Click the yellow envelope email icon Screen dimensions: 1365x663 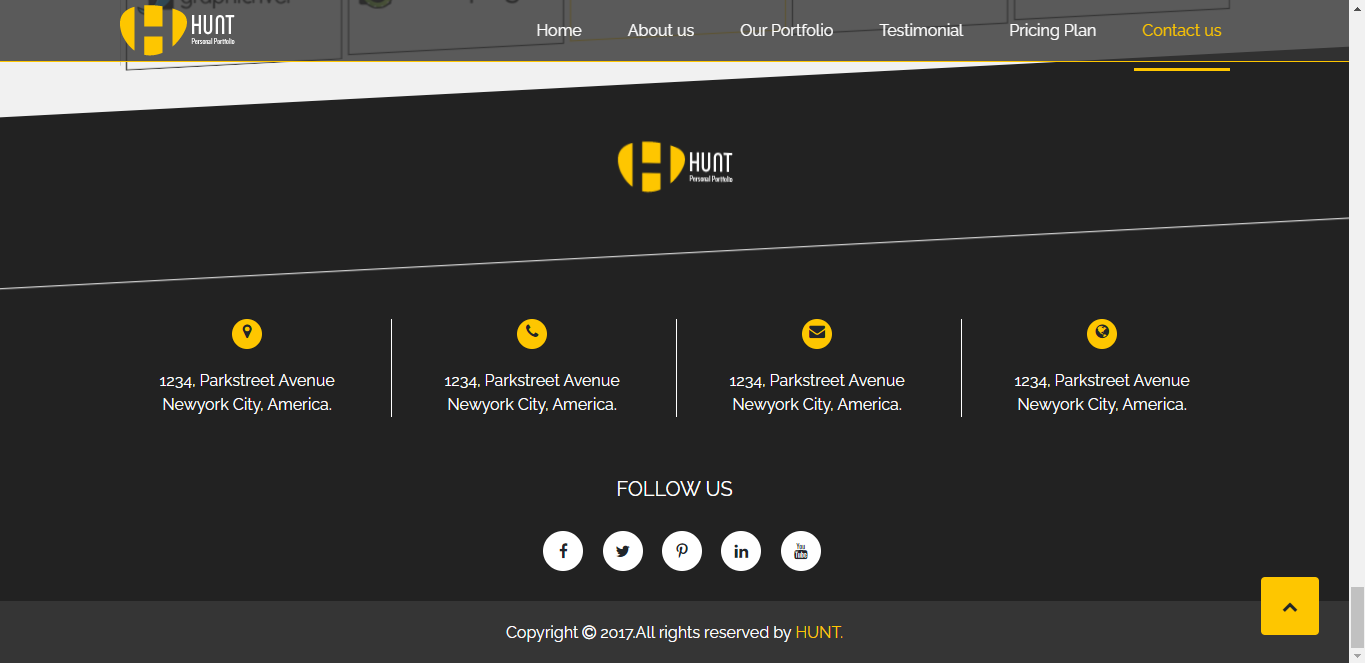click(817, 334)
